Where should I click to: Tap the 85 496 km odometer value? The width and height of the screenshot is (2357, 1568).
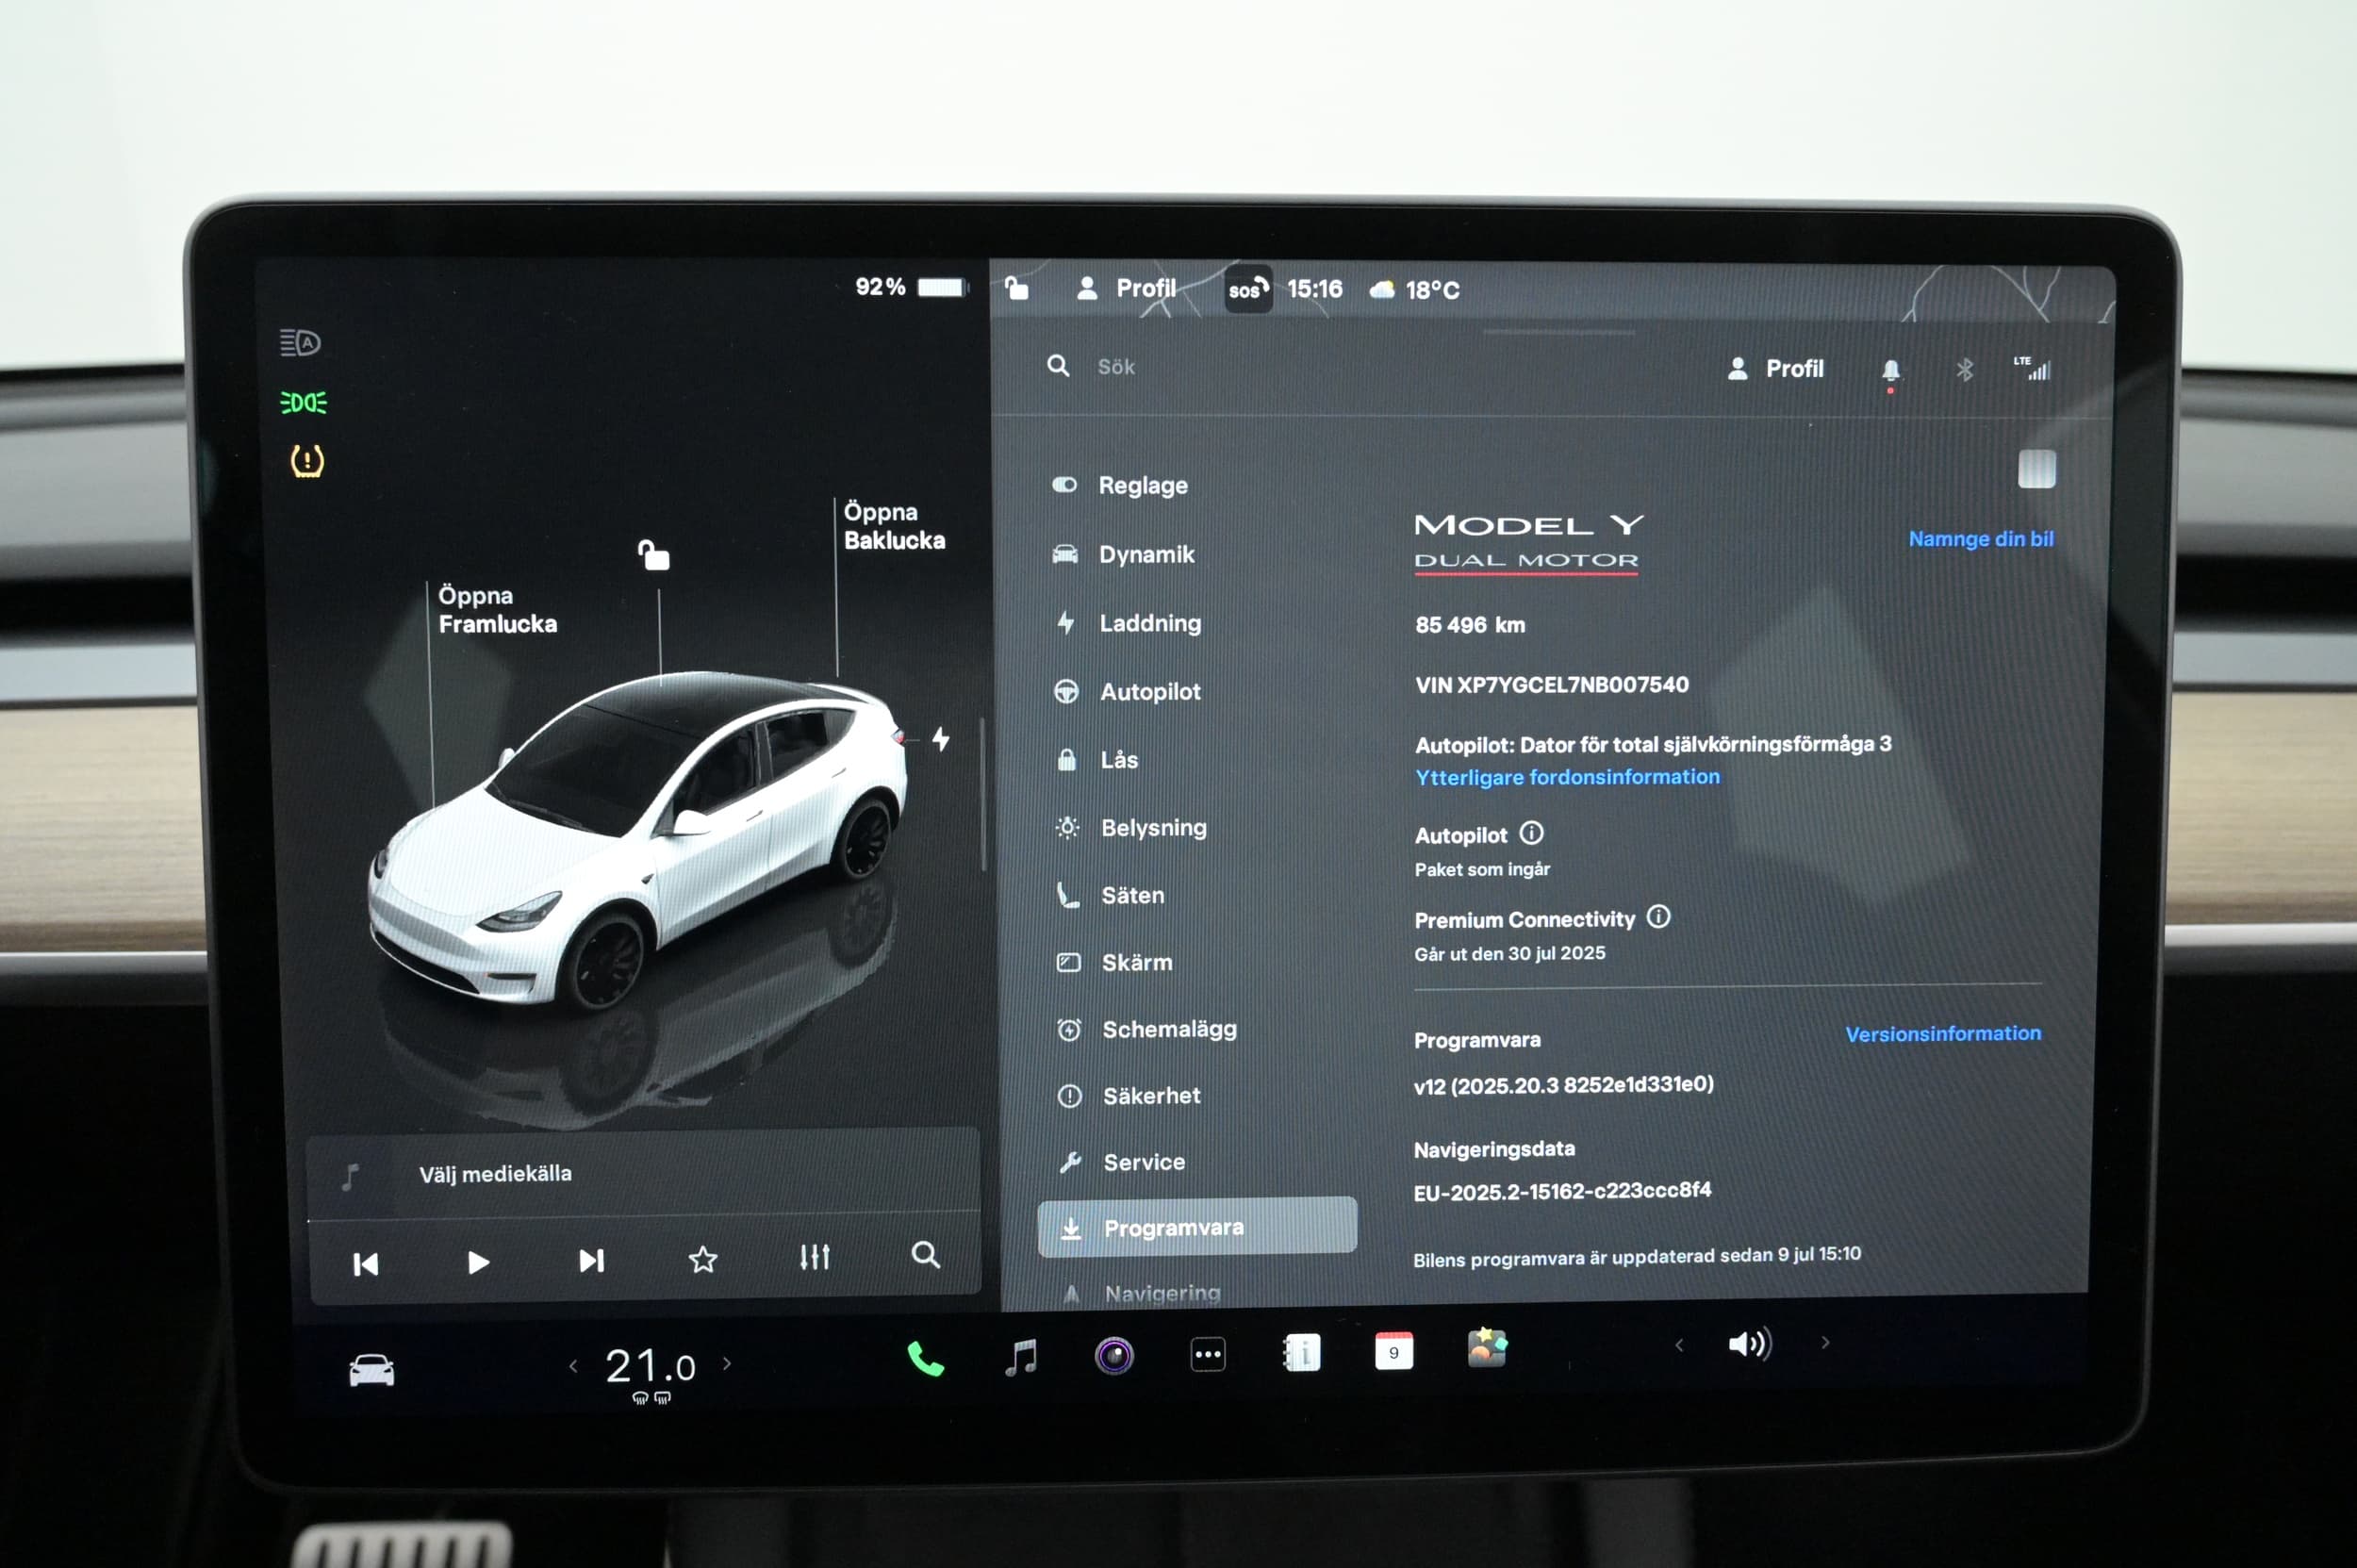[x=1470, y=625]
